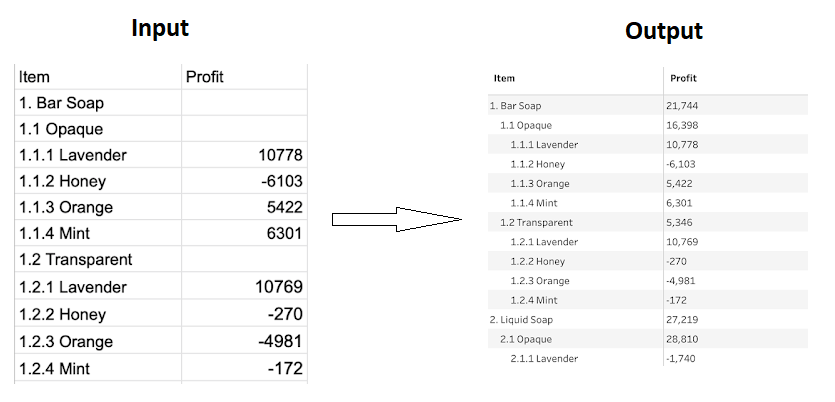This screenshot has height=402, width=835.
Task: Select "1. Bar Soap" row in Output table
Action: click(x=516, y=105)
